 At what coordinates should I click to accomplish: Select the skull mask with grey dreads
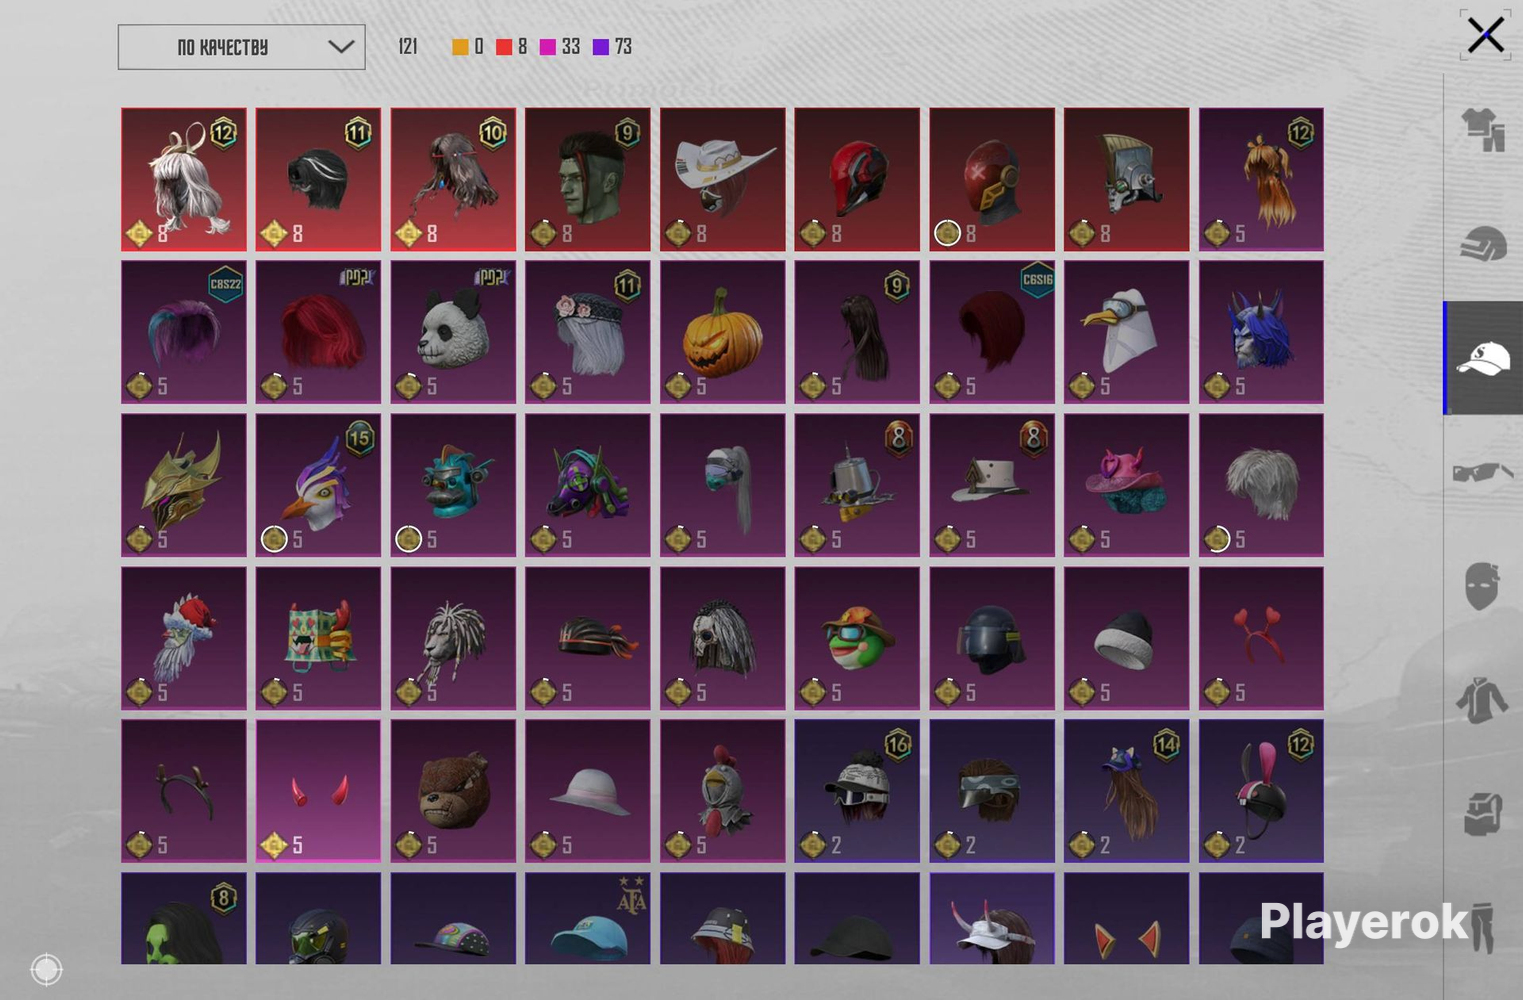[723, 638]
